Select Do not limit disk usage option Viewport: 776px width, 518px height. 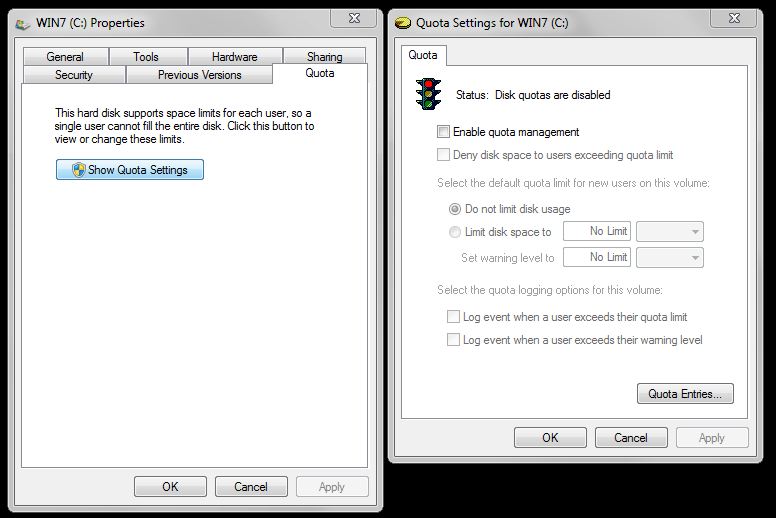pyautogui.click(x=454, y=209)
